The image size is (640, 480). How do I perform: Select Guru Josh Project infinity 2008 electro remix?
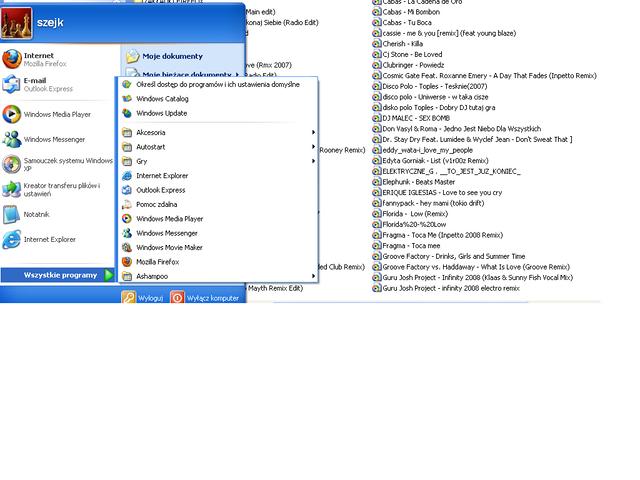451,288
